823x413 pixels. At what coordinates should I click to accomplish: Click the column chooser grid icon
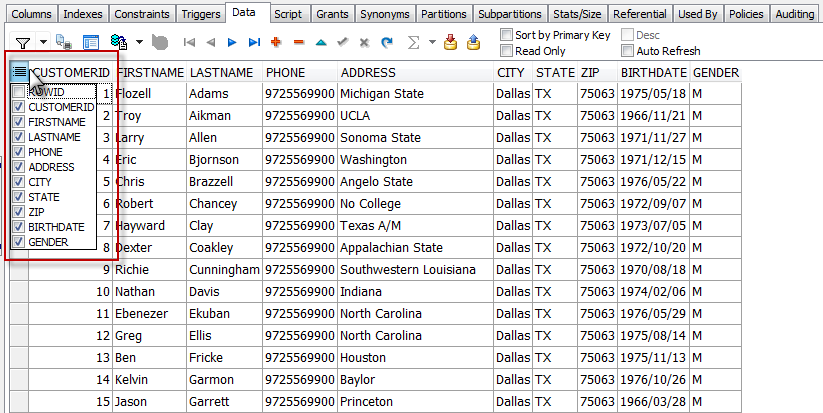click(20, 72)
